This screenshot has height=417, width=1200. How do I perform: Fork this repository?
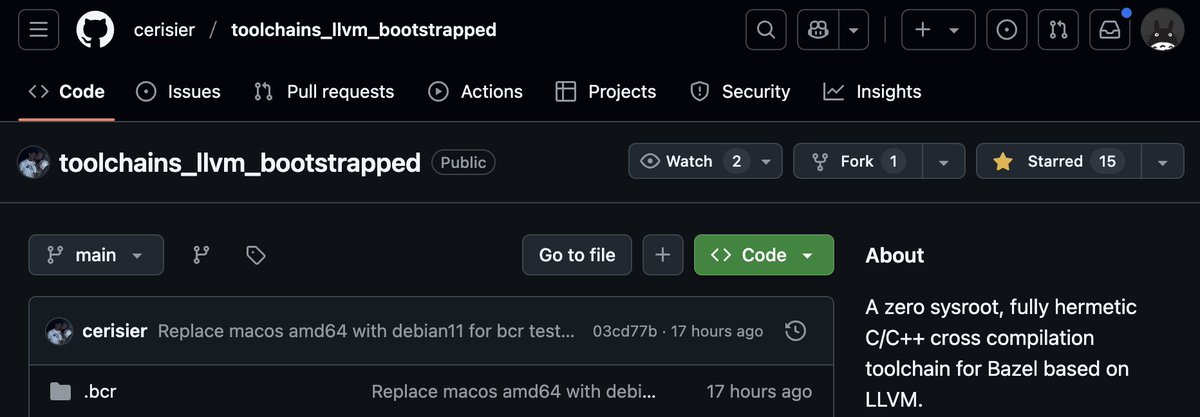(x=857, y=161)
